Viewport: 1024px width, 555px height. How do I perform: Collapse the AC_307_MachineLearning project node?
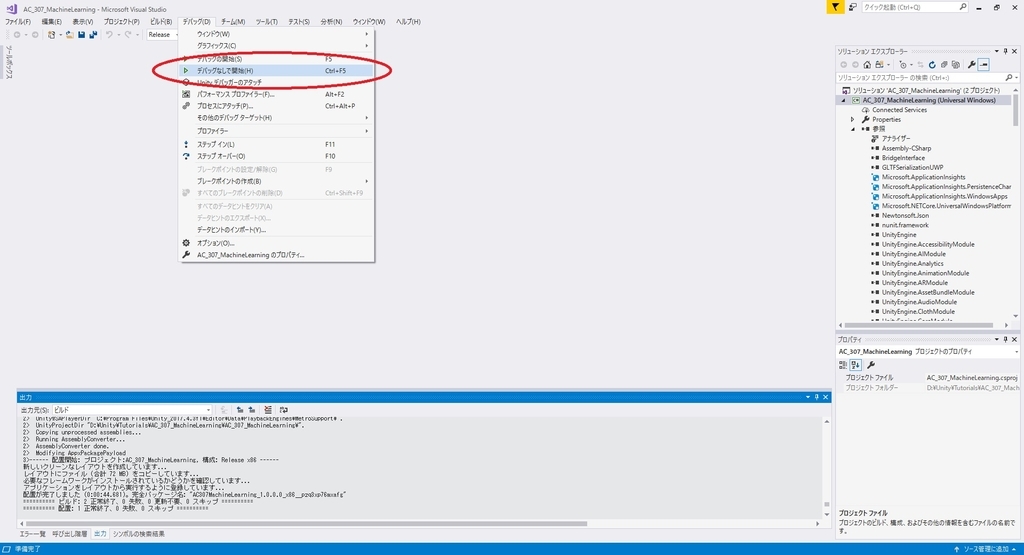[843, 101]
